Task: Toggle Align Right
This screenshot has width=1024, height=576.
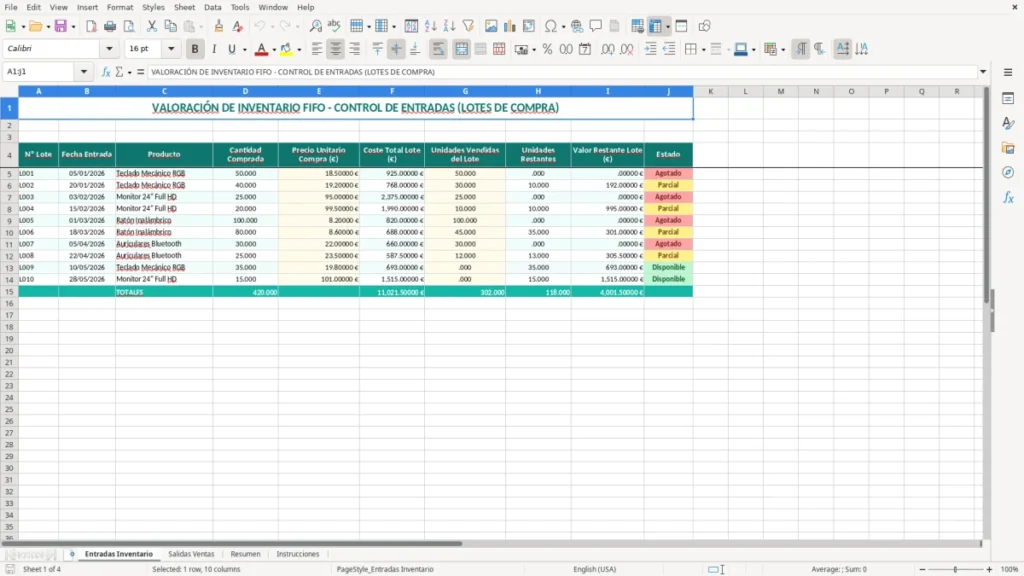Action: pyautogui.click(x=355, y=49)
